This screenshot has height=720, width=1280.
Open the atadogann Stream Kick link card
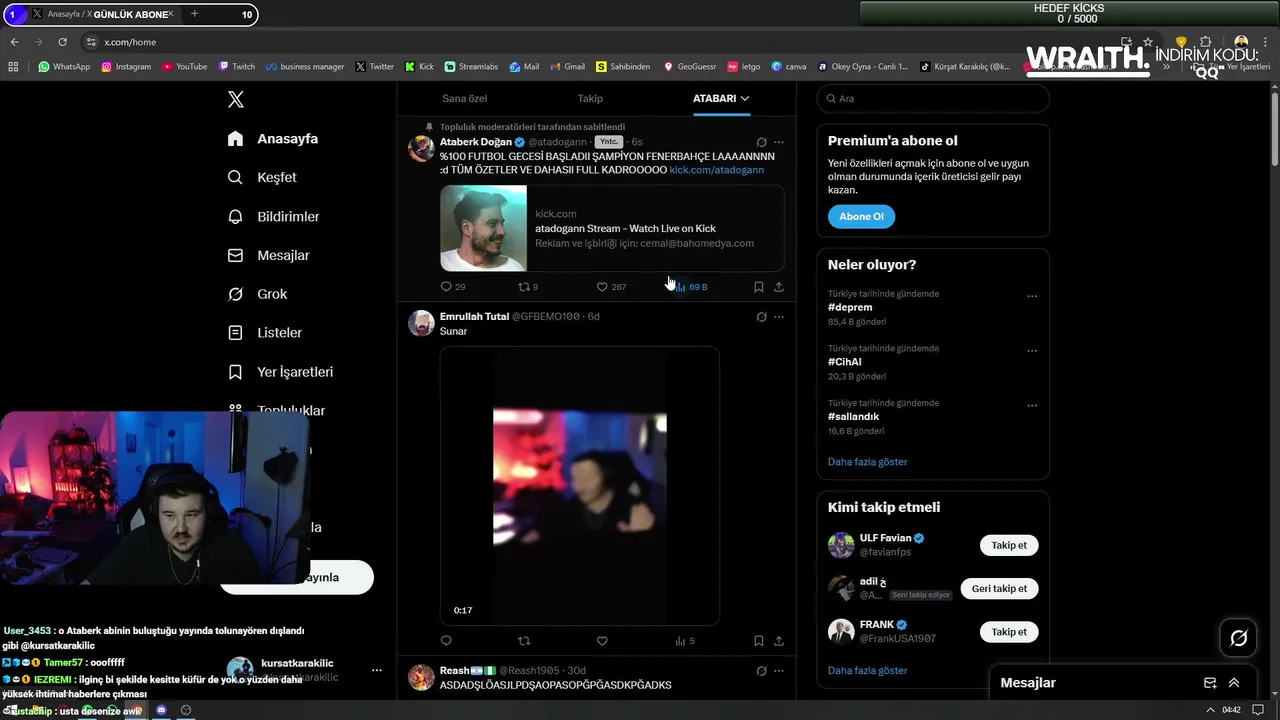point(612,228)
